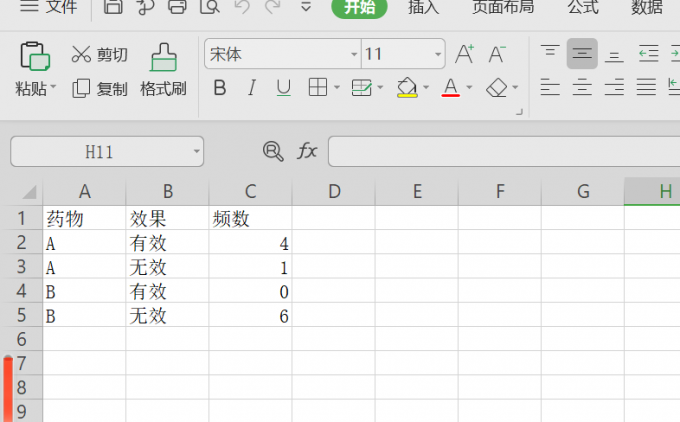Click the 粘贴 paste icon
This screenshot has width=680, height=422.
click(x=35, y=56)
